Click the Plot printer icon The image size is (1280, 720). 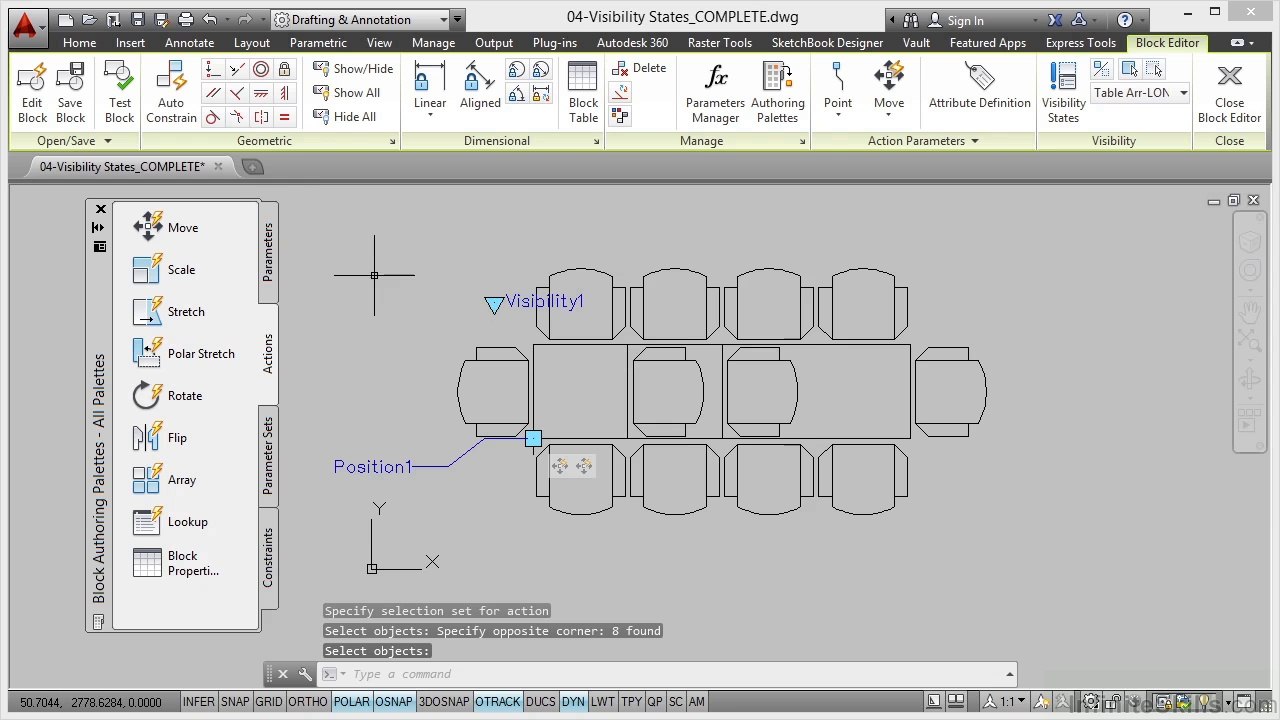click(185, 19)
